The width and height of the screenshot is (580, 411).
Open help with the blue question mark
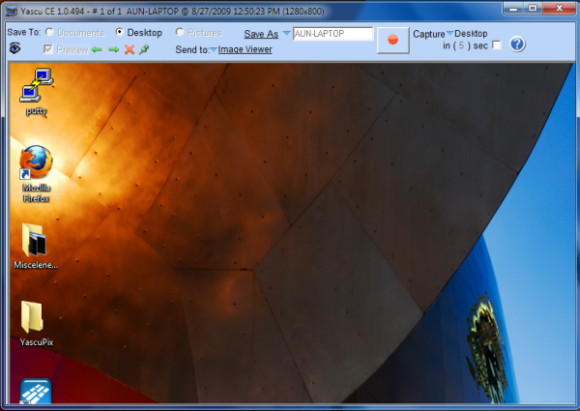[517, 44]
